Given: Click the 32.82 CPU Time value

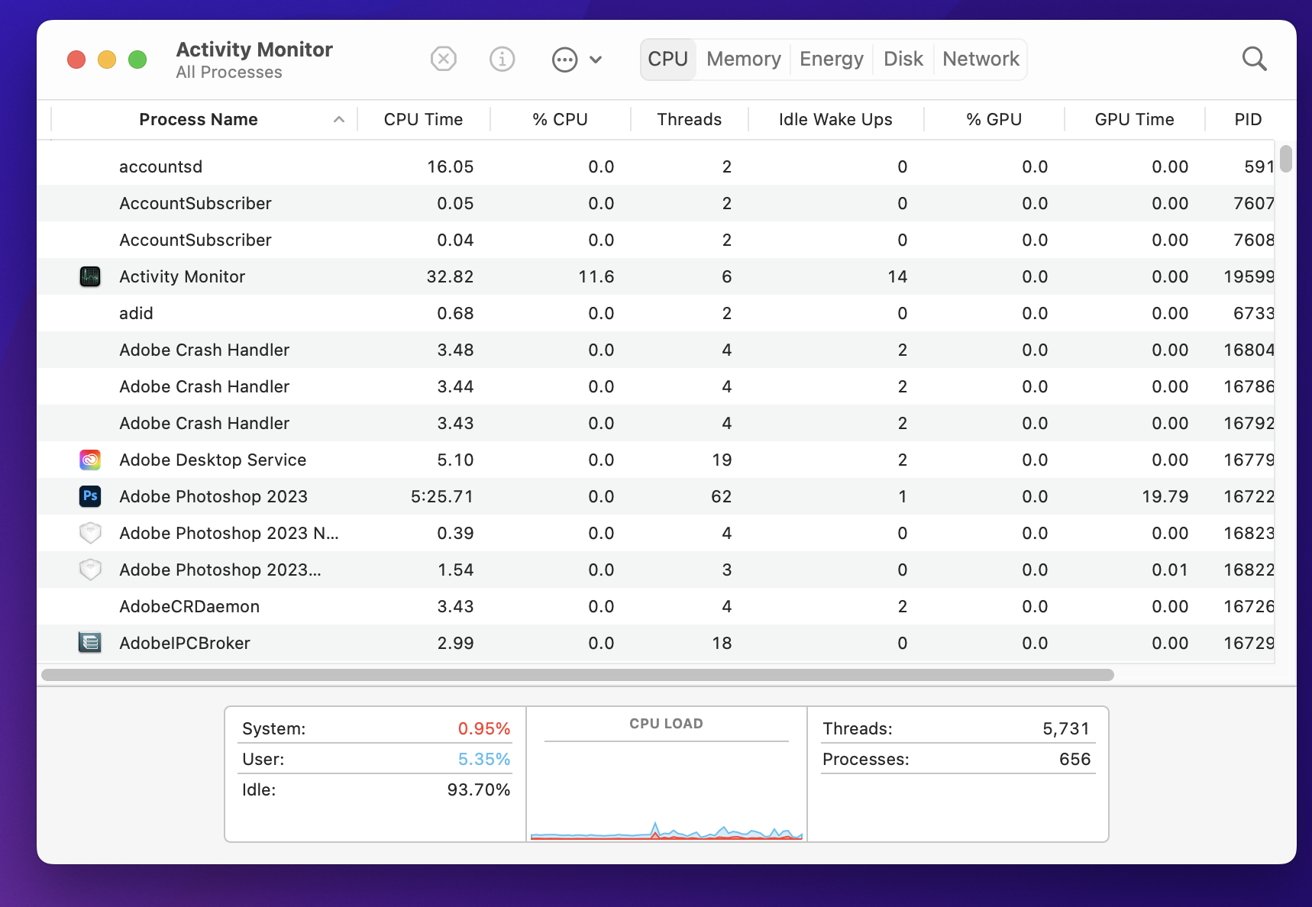Looking at the screenshot, I should click(x=450, y=277).
